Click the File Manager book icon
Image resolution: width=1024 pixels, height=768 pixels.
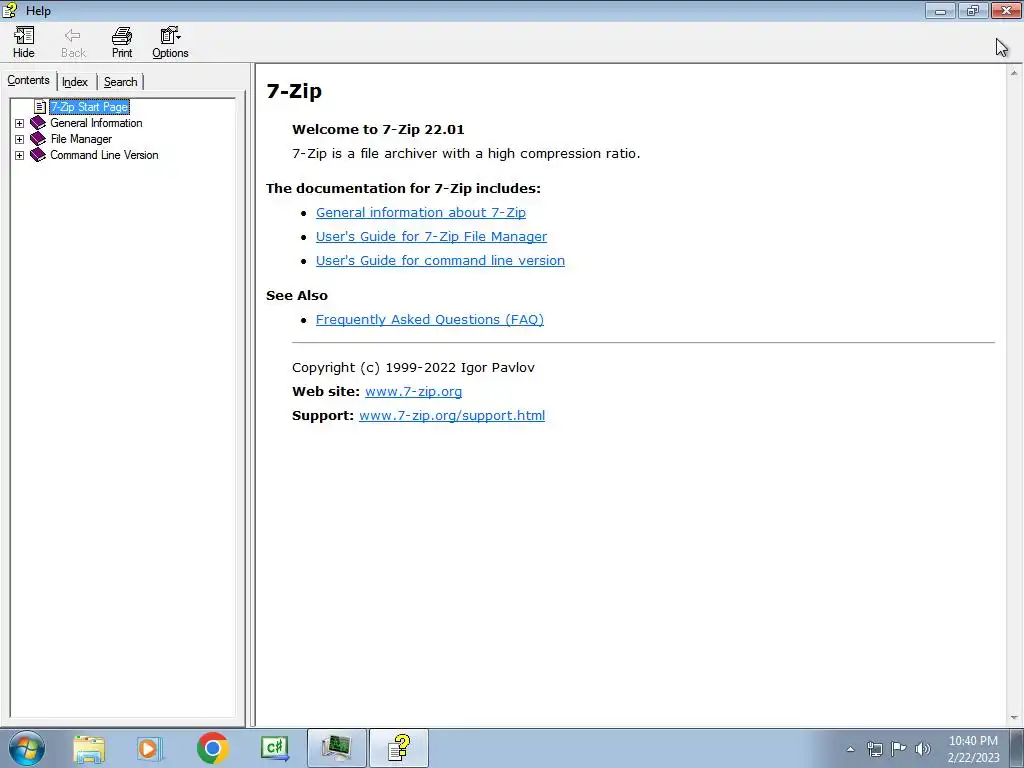click(x=38, y=138)
